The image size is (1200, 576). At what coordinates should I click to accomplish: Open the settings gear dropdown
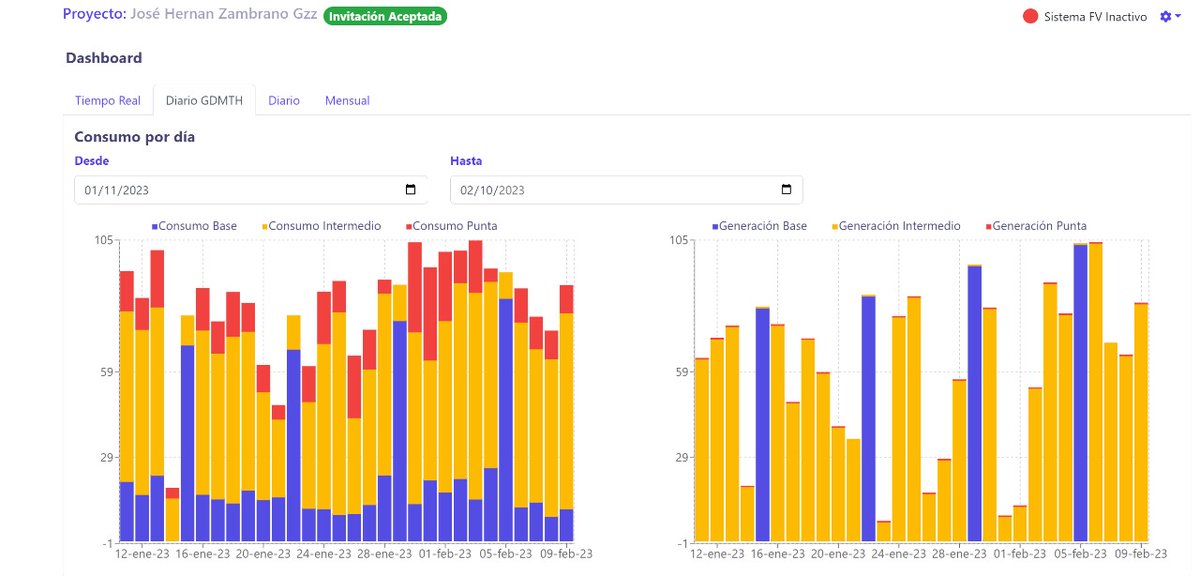[1170, 17]
